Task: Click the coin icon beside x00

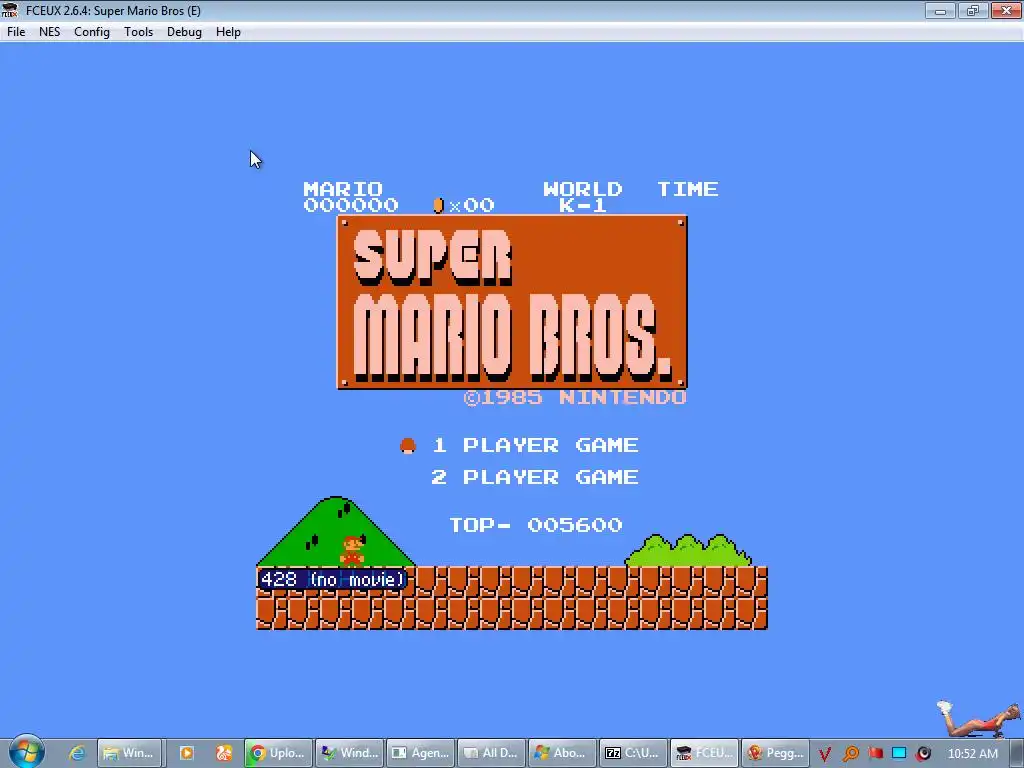Action: [438, 205]
